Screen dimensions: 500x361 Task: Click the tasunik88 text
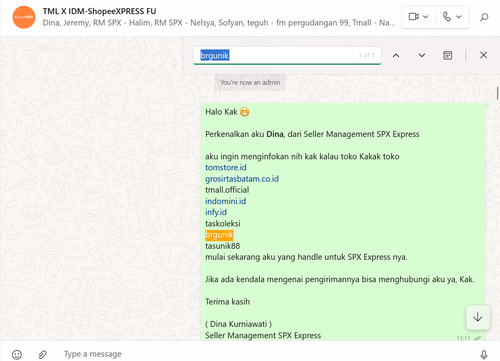tap(222, 246)
